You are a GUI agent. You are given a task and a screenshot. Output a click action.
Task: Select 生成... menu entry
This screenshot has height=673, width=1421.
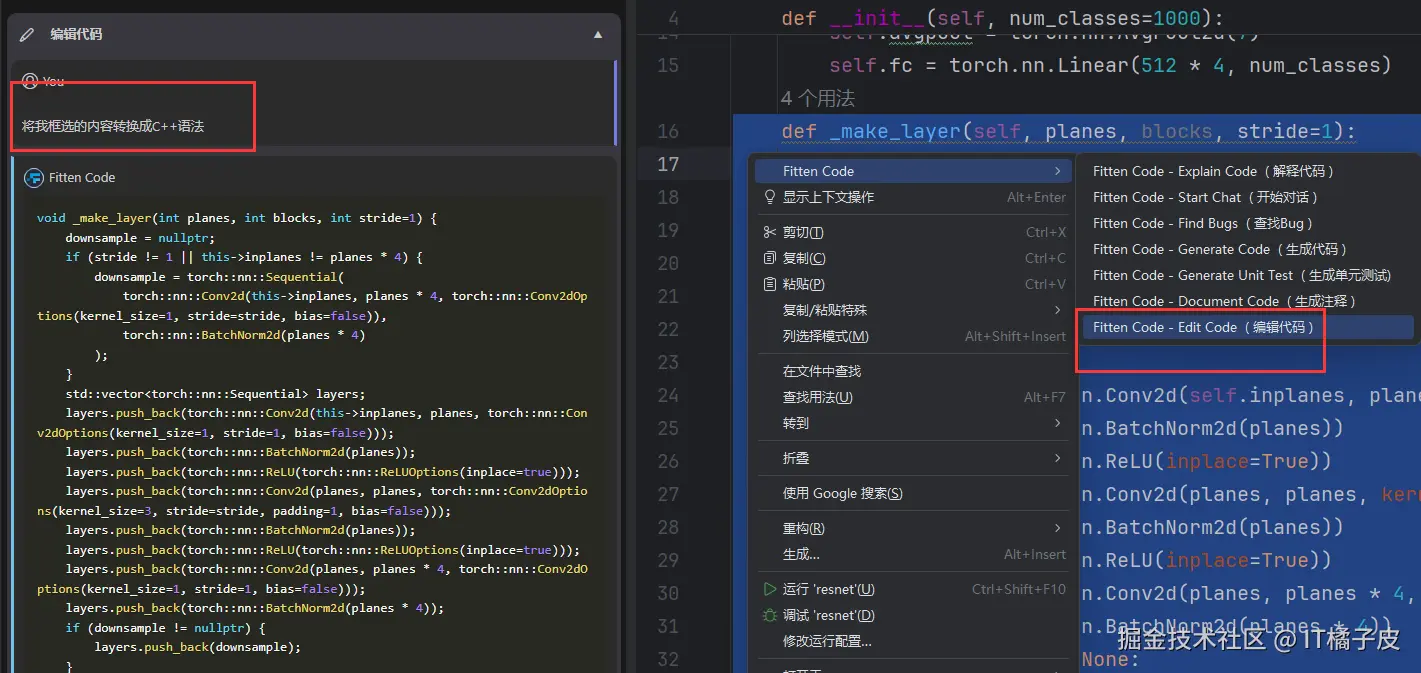pos(913,554)
